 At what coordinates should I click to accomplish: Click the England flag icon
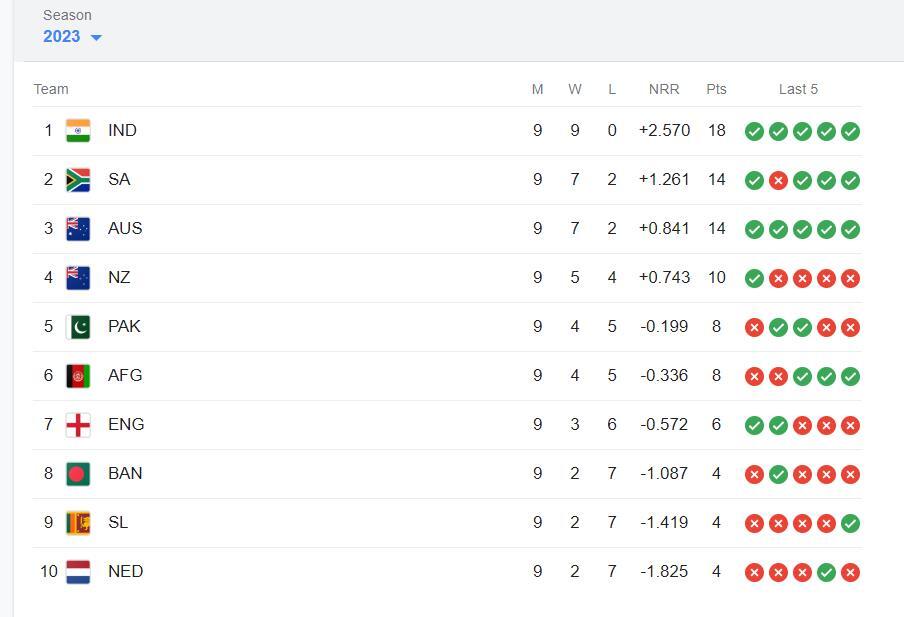click(78, 425)
